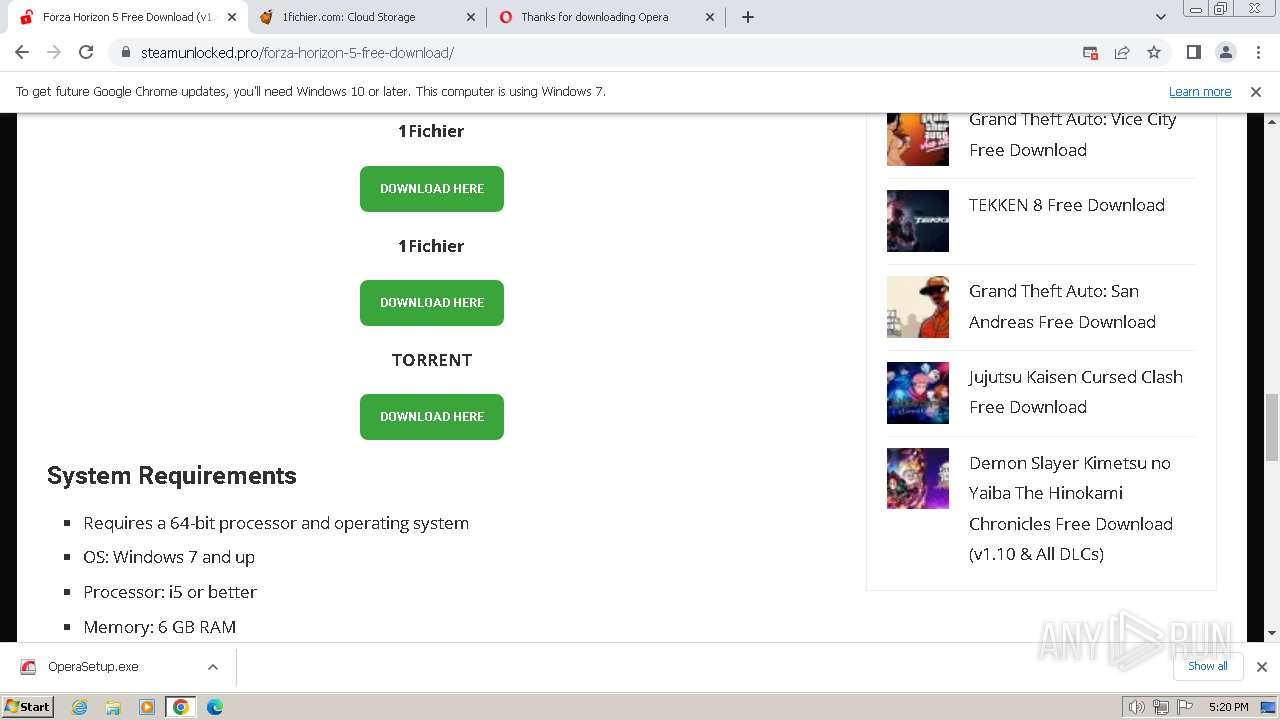Click Show all downloads button
The image size is (1280, 720).
(x=1208, y=666)
